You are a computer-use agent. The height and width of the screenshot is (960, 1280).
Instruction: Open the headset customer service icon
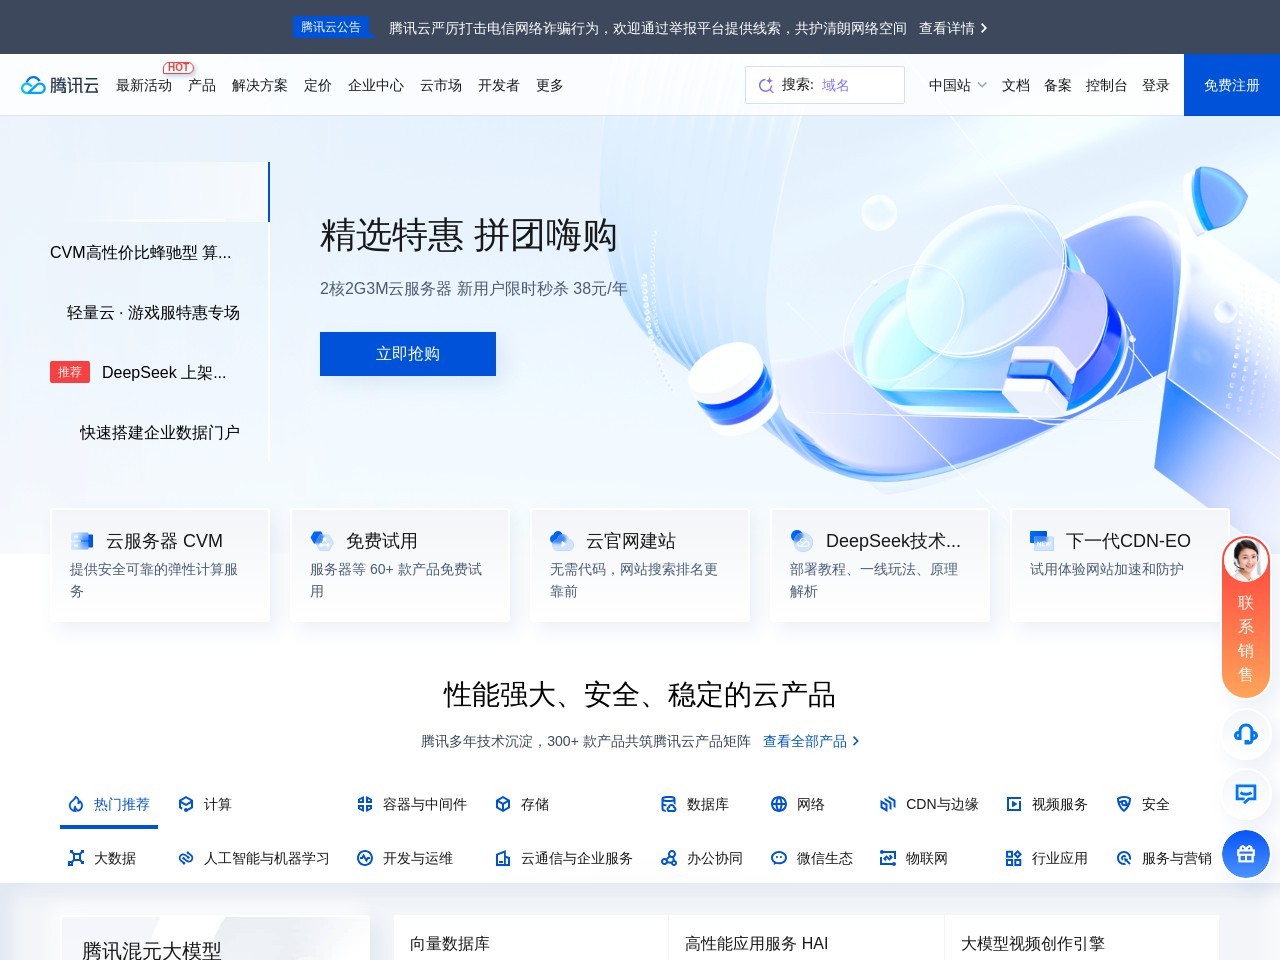click(1245, 735)
